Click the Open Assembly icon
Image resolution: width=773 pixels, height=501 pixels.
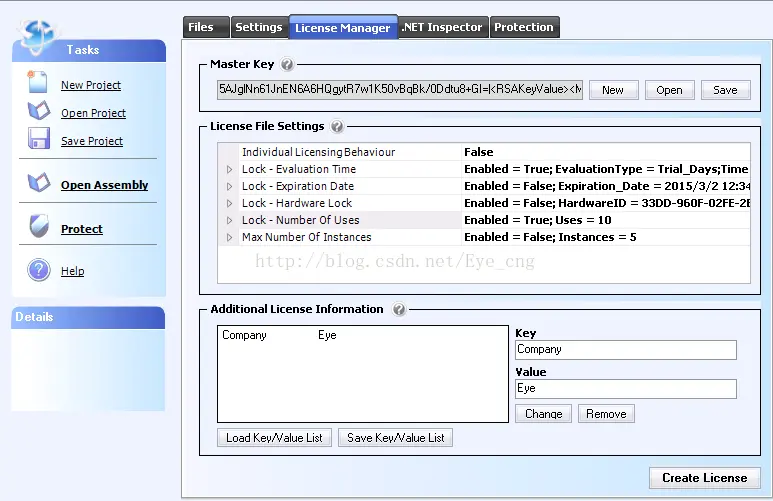pos(39,182)
